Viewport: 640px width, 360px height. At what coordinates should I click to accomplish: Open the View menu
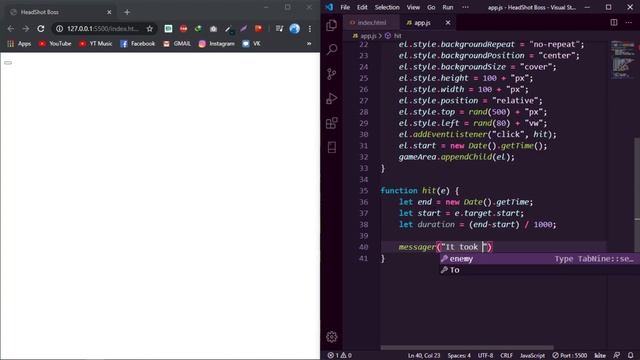(x=413, y=7)
